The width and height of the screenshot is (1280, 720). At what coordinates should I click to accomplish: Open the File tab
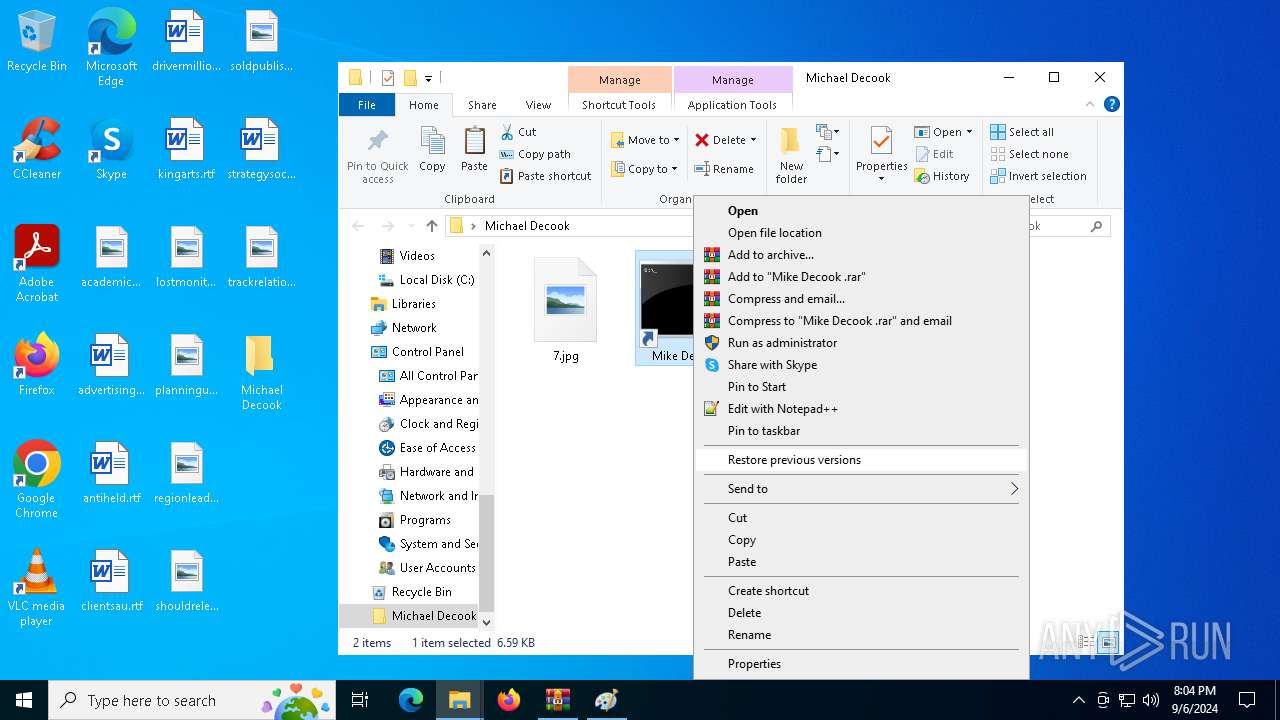pos(367,105)
